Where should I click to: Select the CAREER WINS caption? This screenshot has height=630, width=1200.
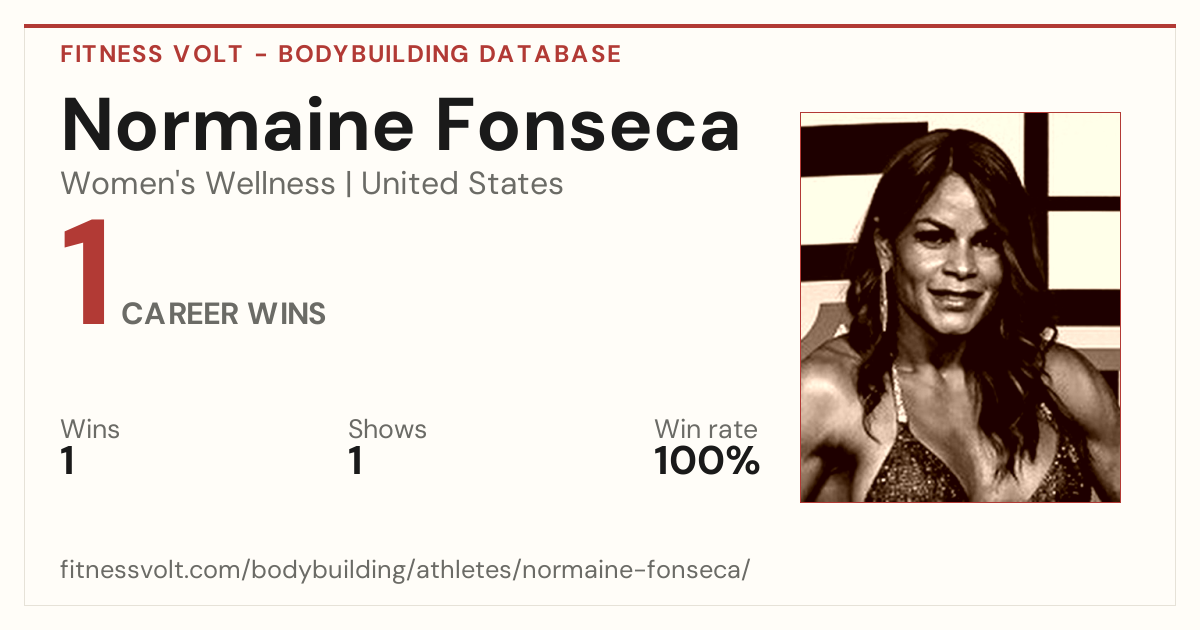pos(224,314)
